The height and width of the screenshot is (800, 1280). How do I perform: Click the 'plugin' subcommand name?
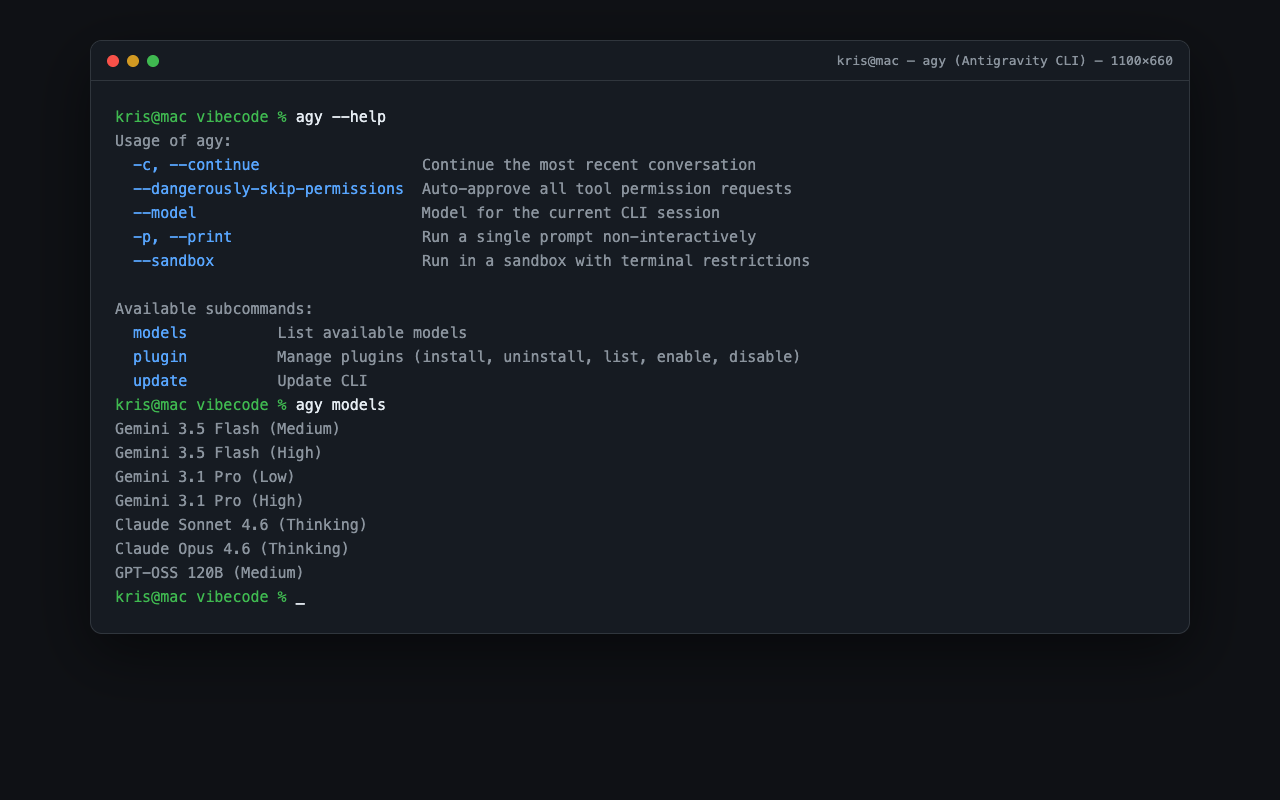point(160,357)
